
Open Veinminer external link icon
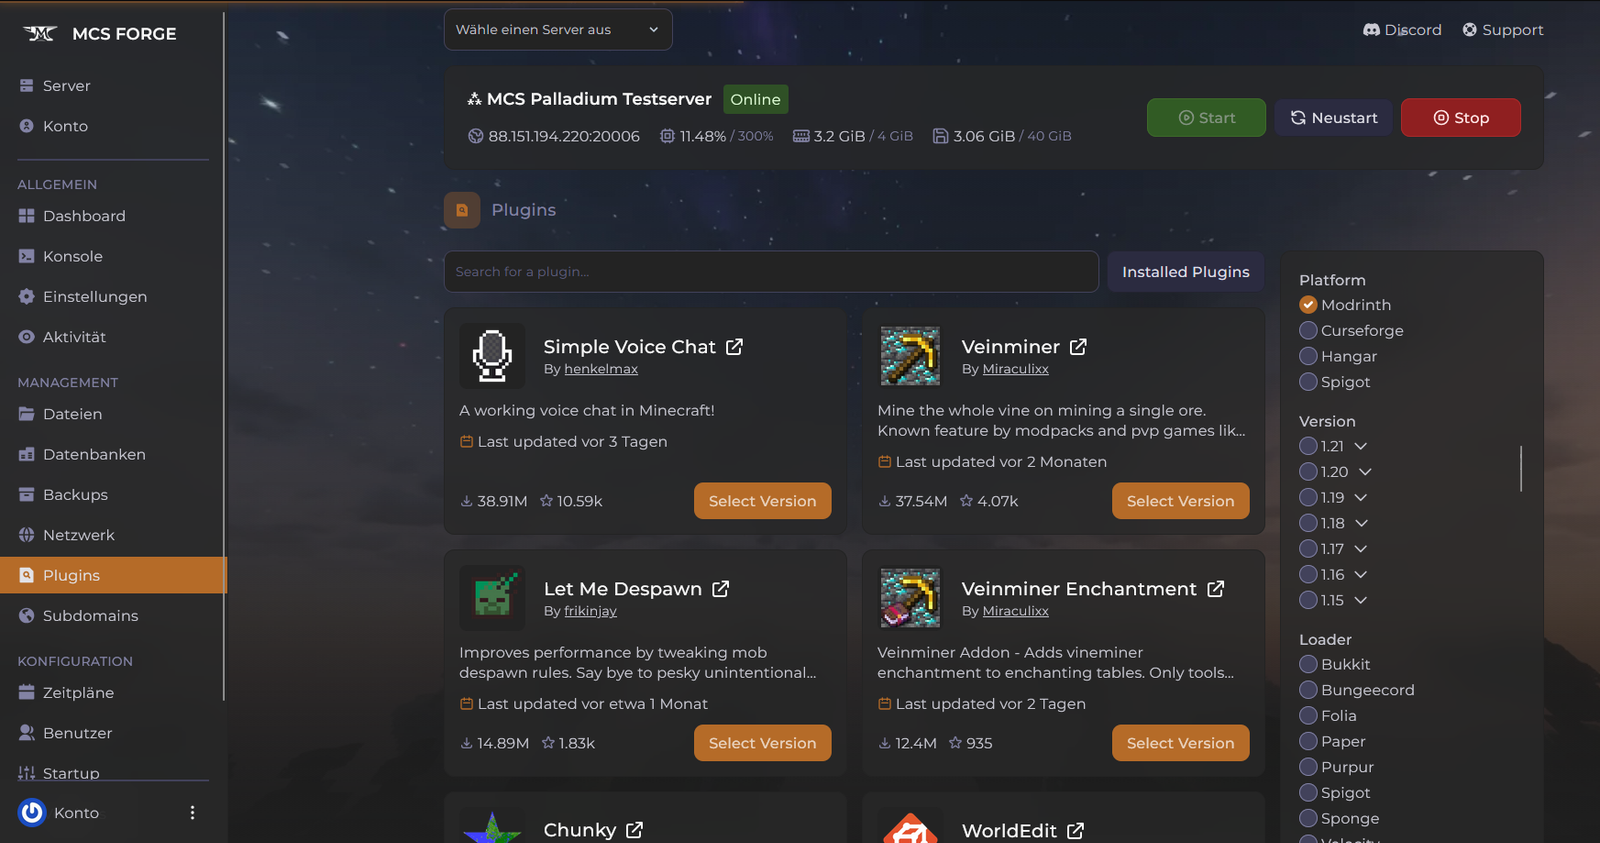1078,347
